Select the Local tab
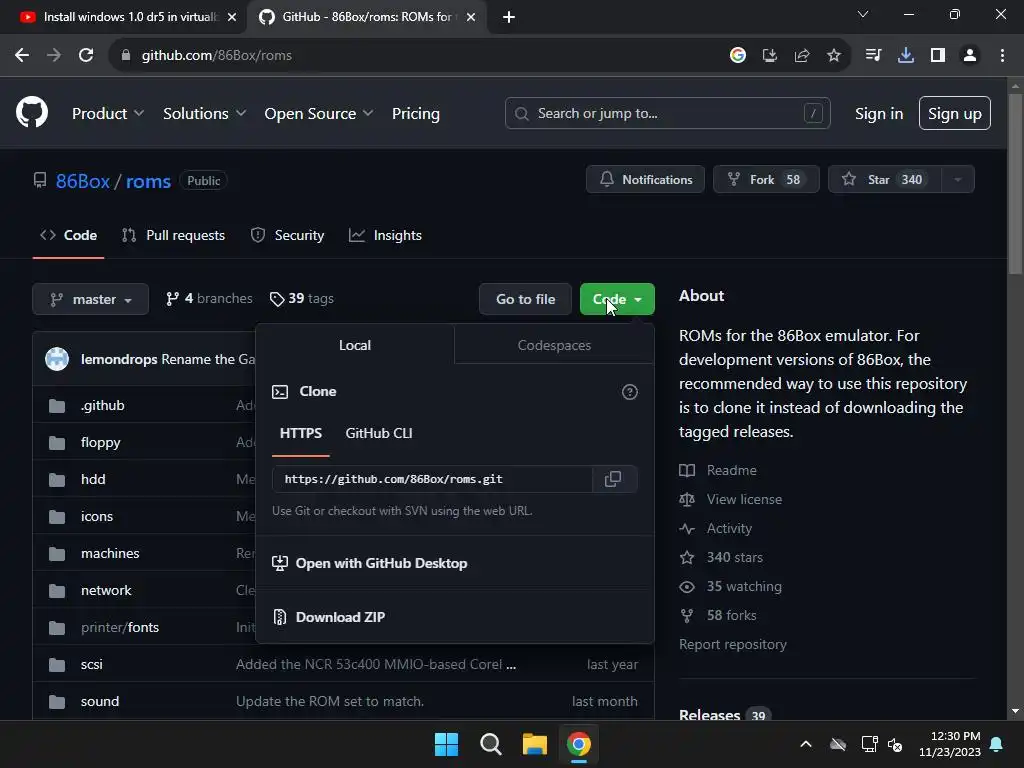1024x768 pixels. click(x=355, y=345)
